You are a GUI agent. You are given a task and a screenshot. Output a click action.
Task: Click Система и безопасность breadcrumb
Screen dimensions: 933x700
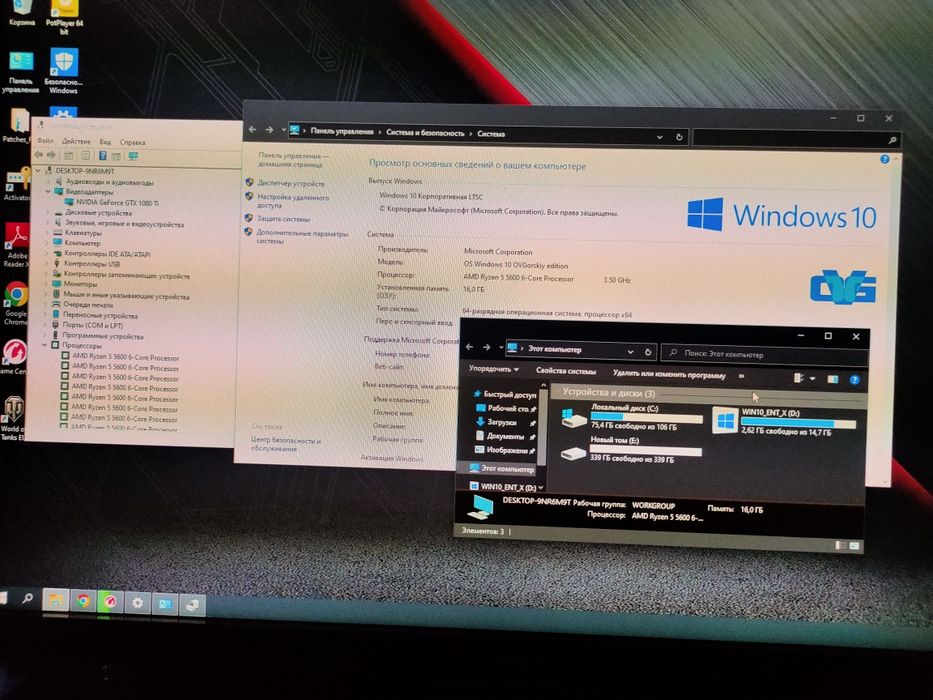click(425, 133)
